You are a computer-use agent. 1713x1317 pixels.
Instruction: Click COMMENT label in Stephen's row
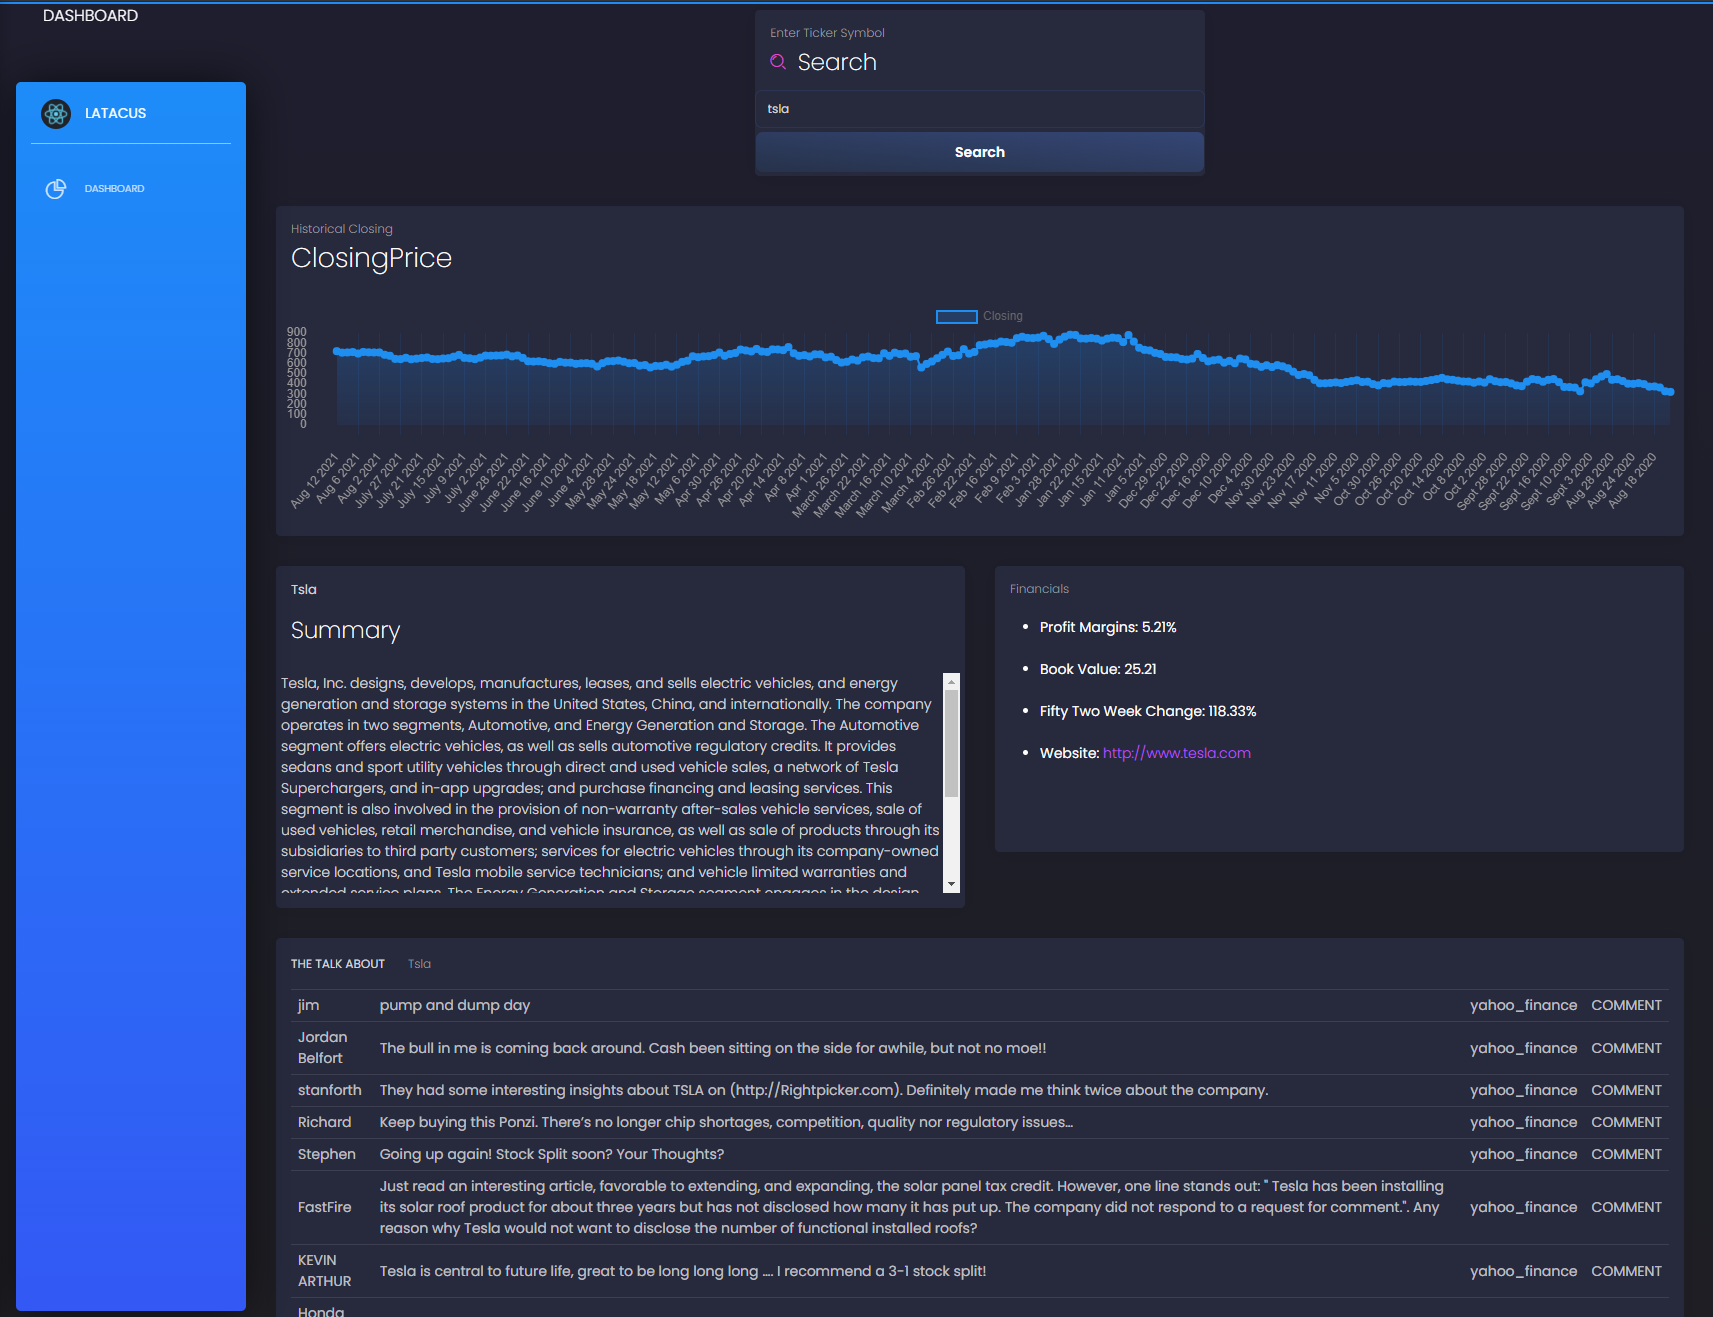(1626, 1154)
